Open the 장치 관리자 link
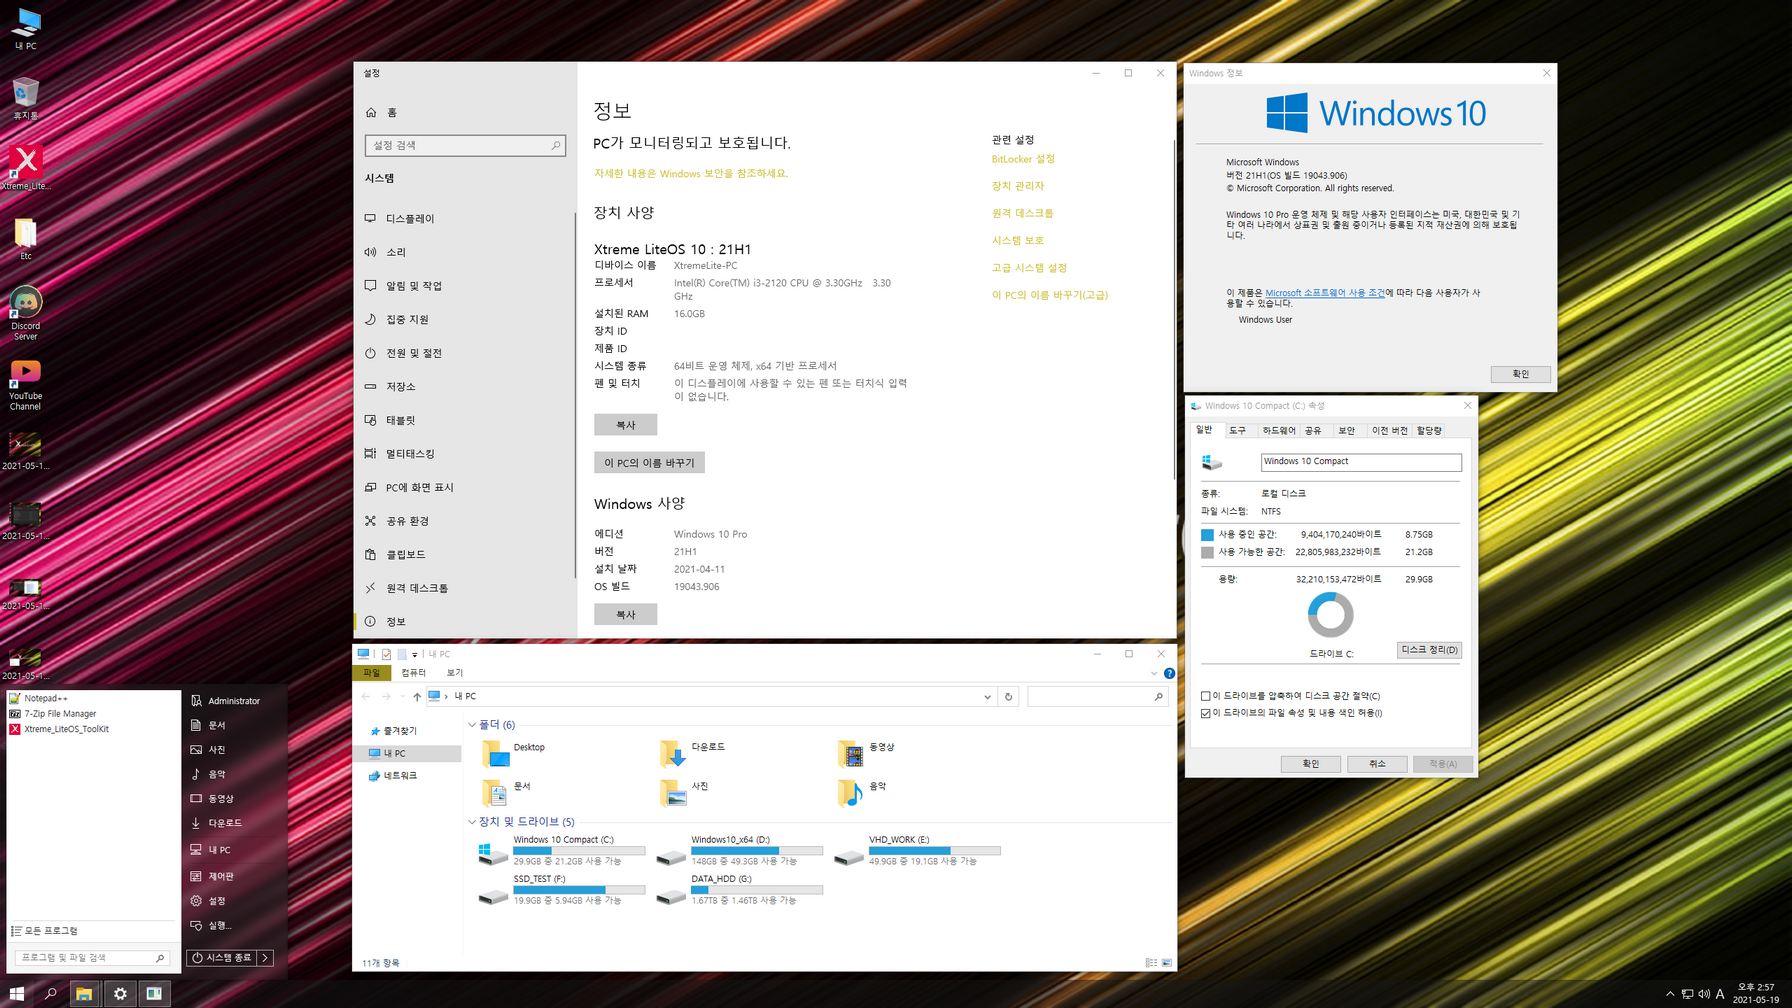This screenshot has height=1008, width=1792. pos(1017,186)
